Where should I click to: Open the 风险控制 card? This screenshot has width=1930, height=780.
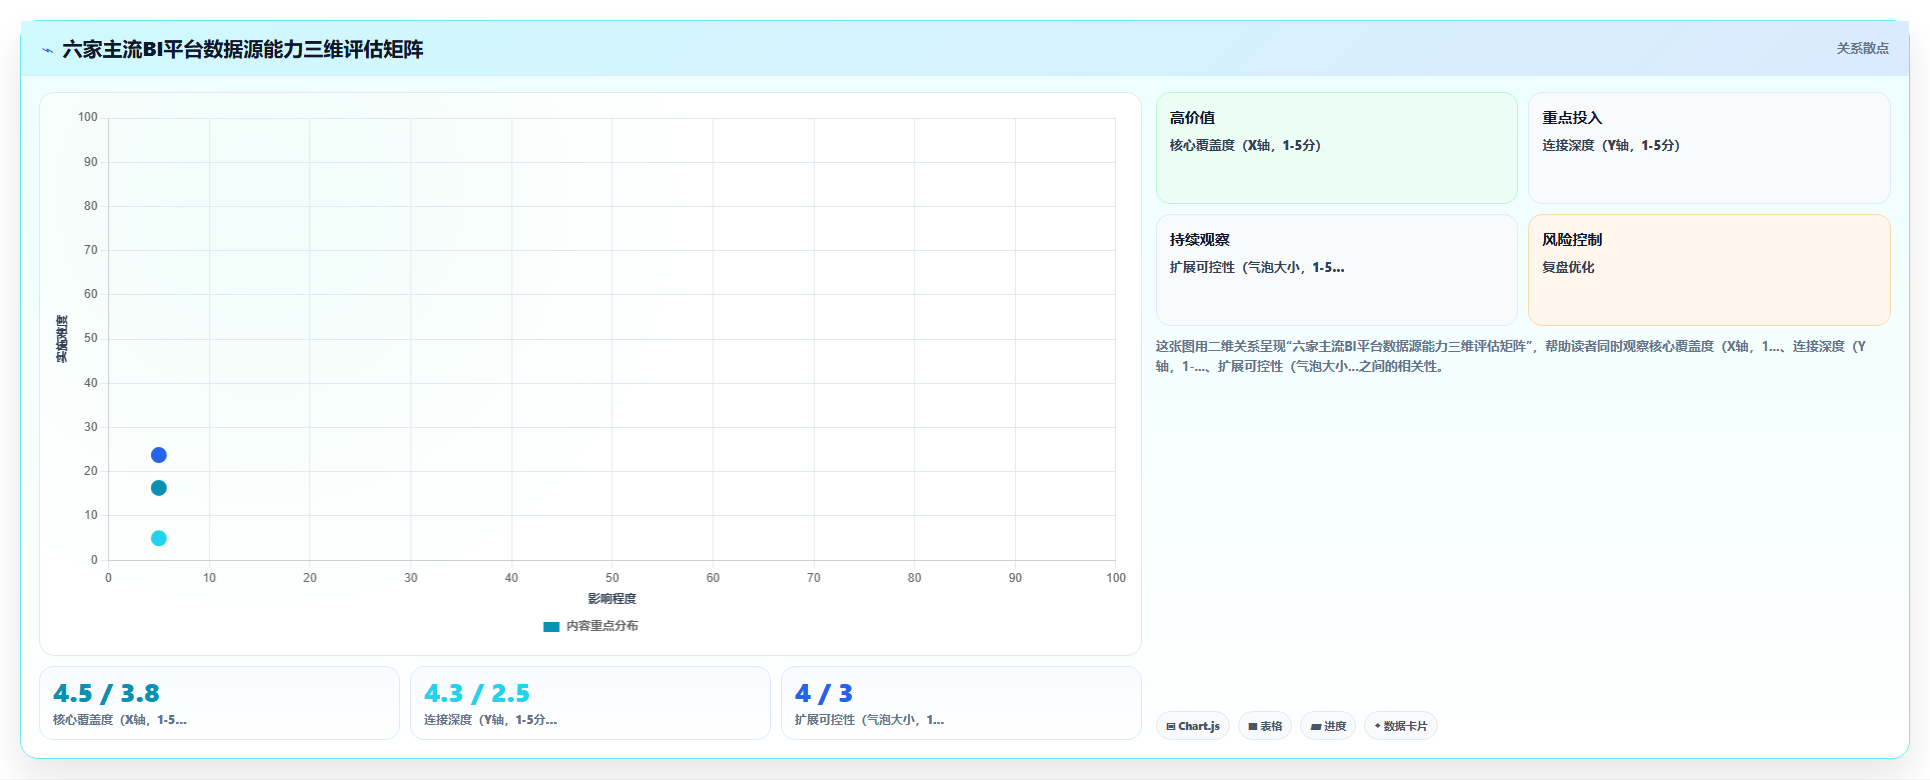[x=1709, y=270]
